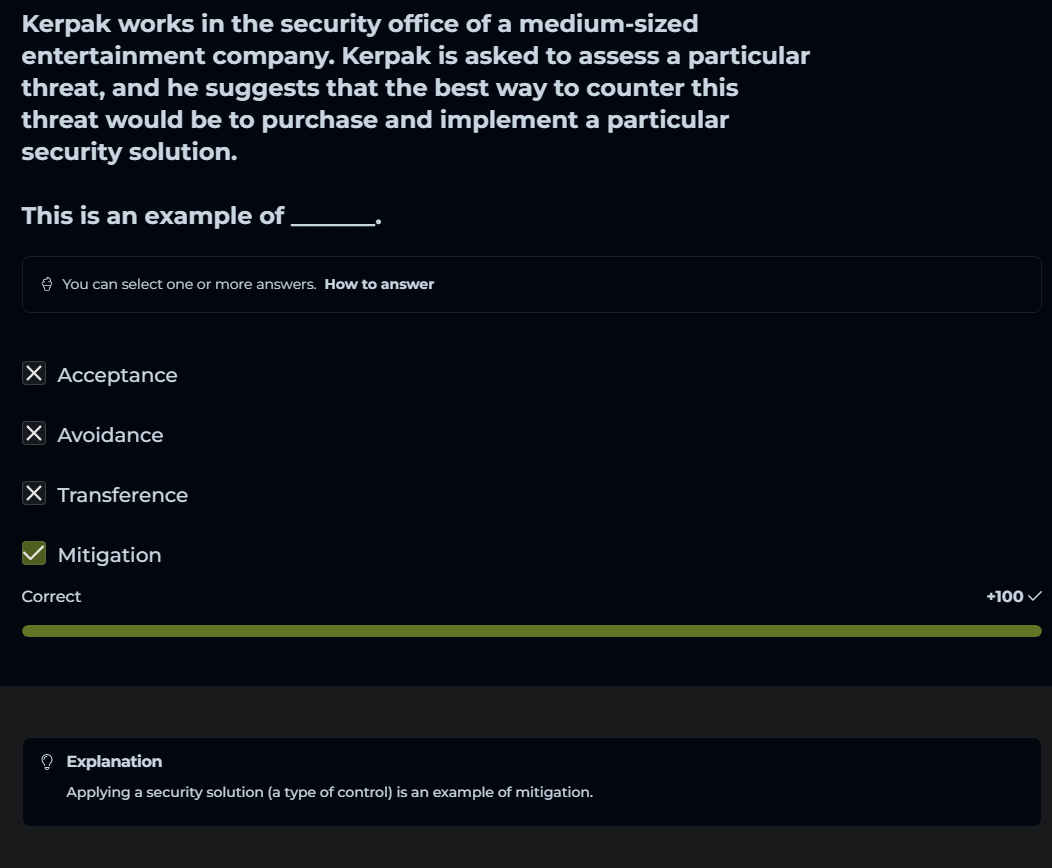Screen dimensions: 1052x868
Task: Select the Avoidance answer label
Action: (x=110, y=436)
